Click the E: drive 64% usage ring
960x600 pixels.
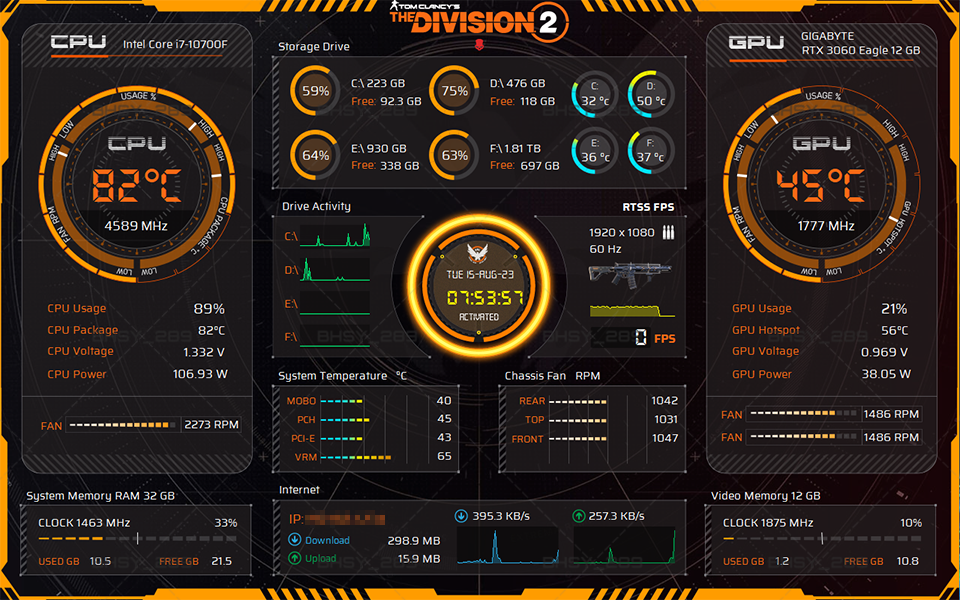pos(315,156)
